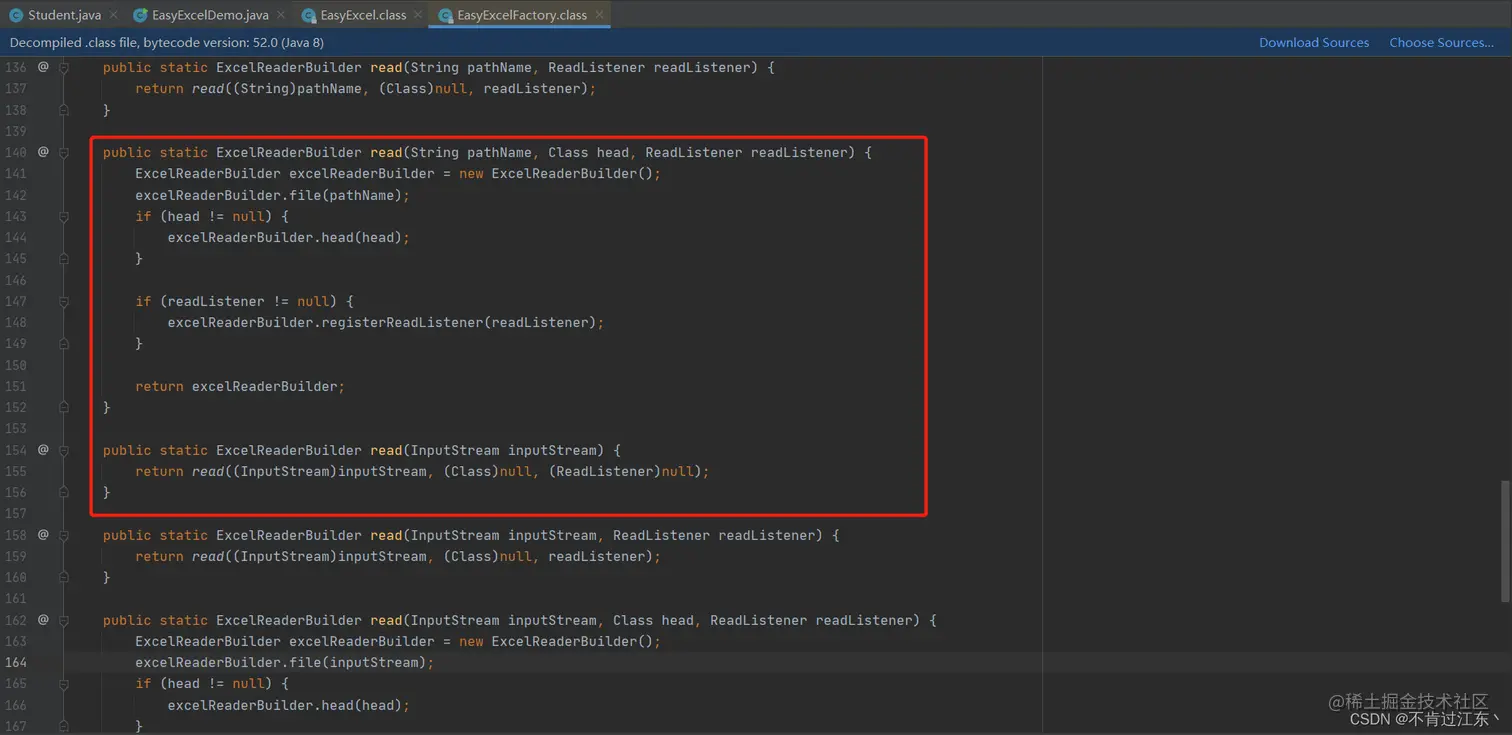Click the @ gutter icon on line 162
Screen dimensions: 1512x735
[43, 620]
